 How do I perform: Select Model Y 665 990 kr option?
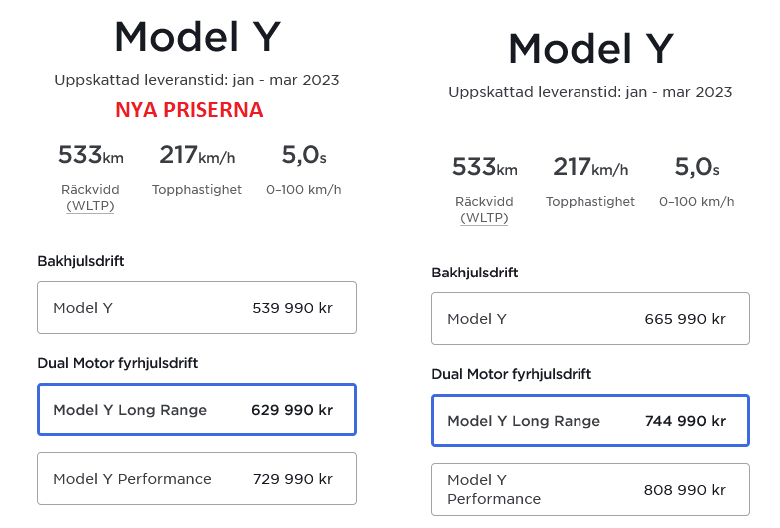(x=590, y=318)
